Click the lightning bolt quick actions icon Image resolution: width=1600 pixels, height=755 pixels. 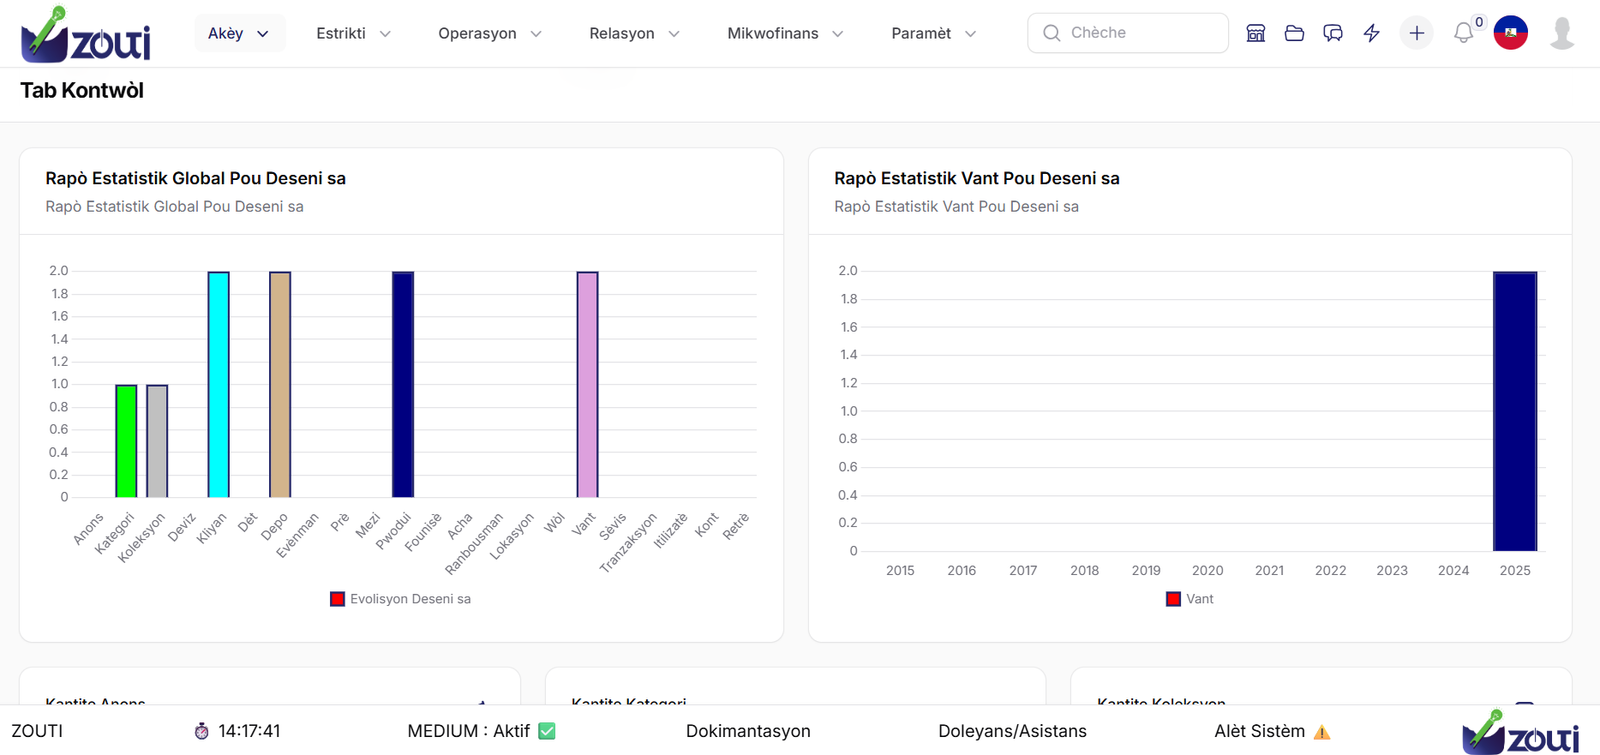(1372, 33)
